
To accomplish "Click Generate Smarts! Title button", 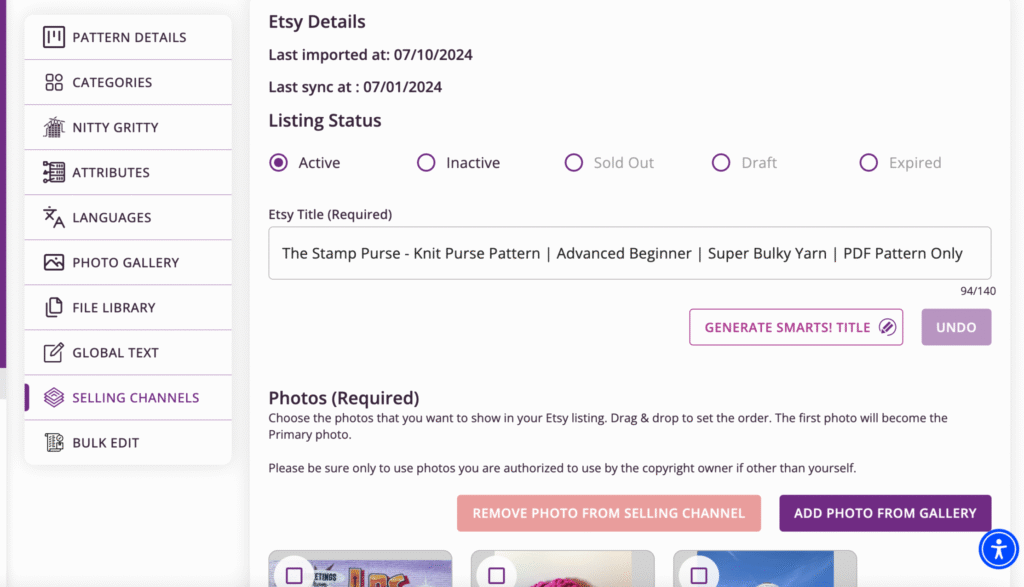I will [x=795, y=327].
